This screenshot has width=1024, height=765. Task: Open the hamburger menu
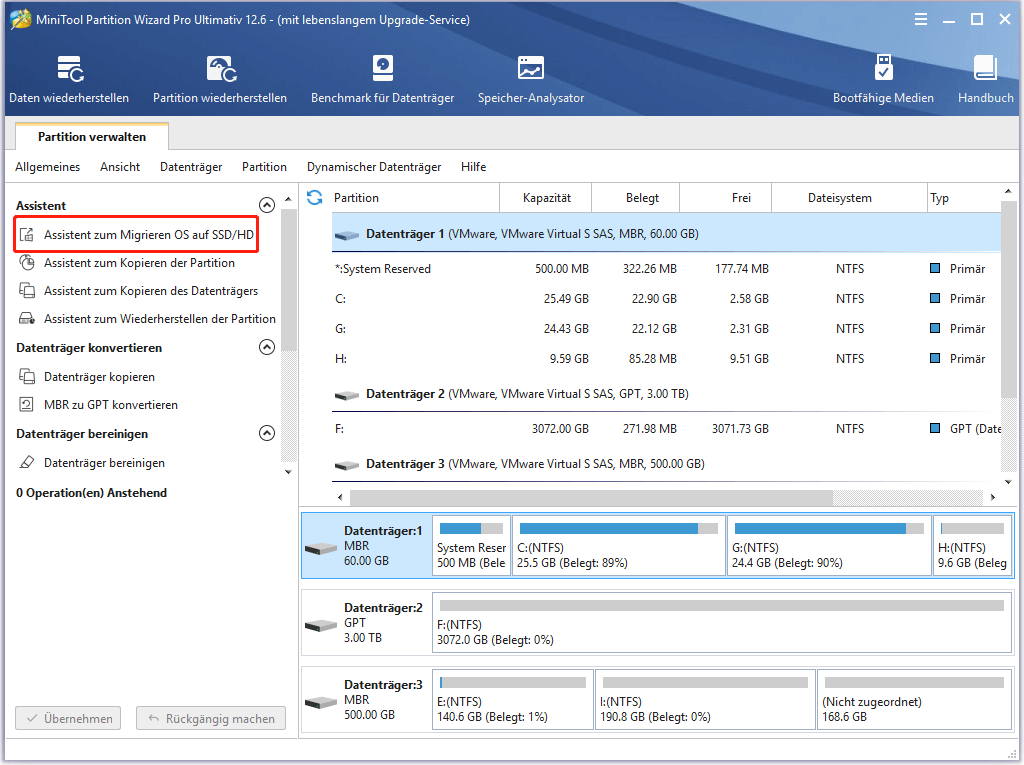tap(920, 19)
